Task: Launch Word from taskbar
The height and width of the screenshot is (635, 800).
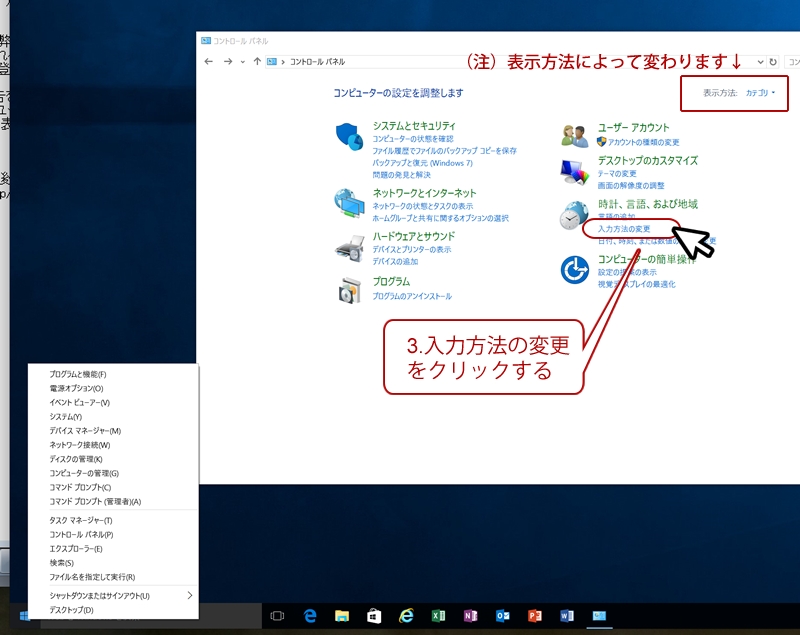Action: tap(567, 616)
